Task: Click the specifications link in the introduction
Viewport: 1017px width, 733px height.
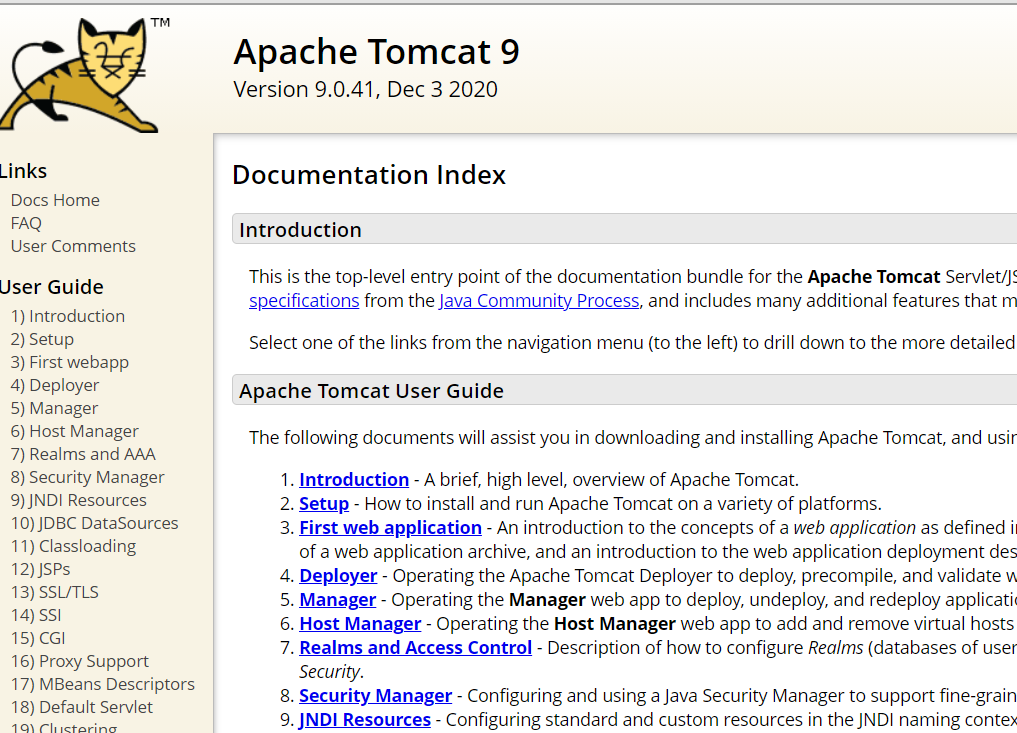Action: click(x=304, y=300)
